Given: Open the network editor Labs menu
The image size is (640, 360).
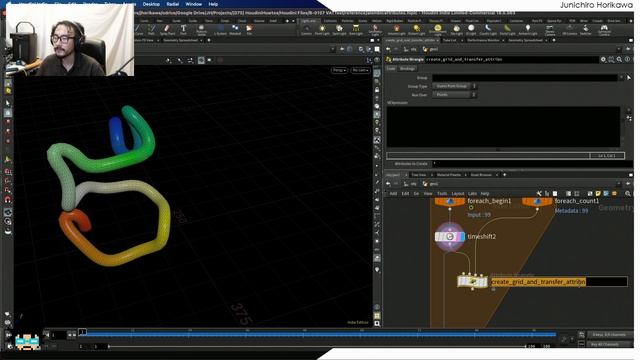Looking at the screenshot, I should click(472, 193).
